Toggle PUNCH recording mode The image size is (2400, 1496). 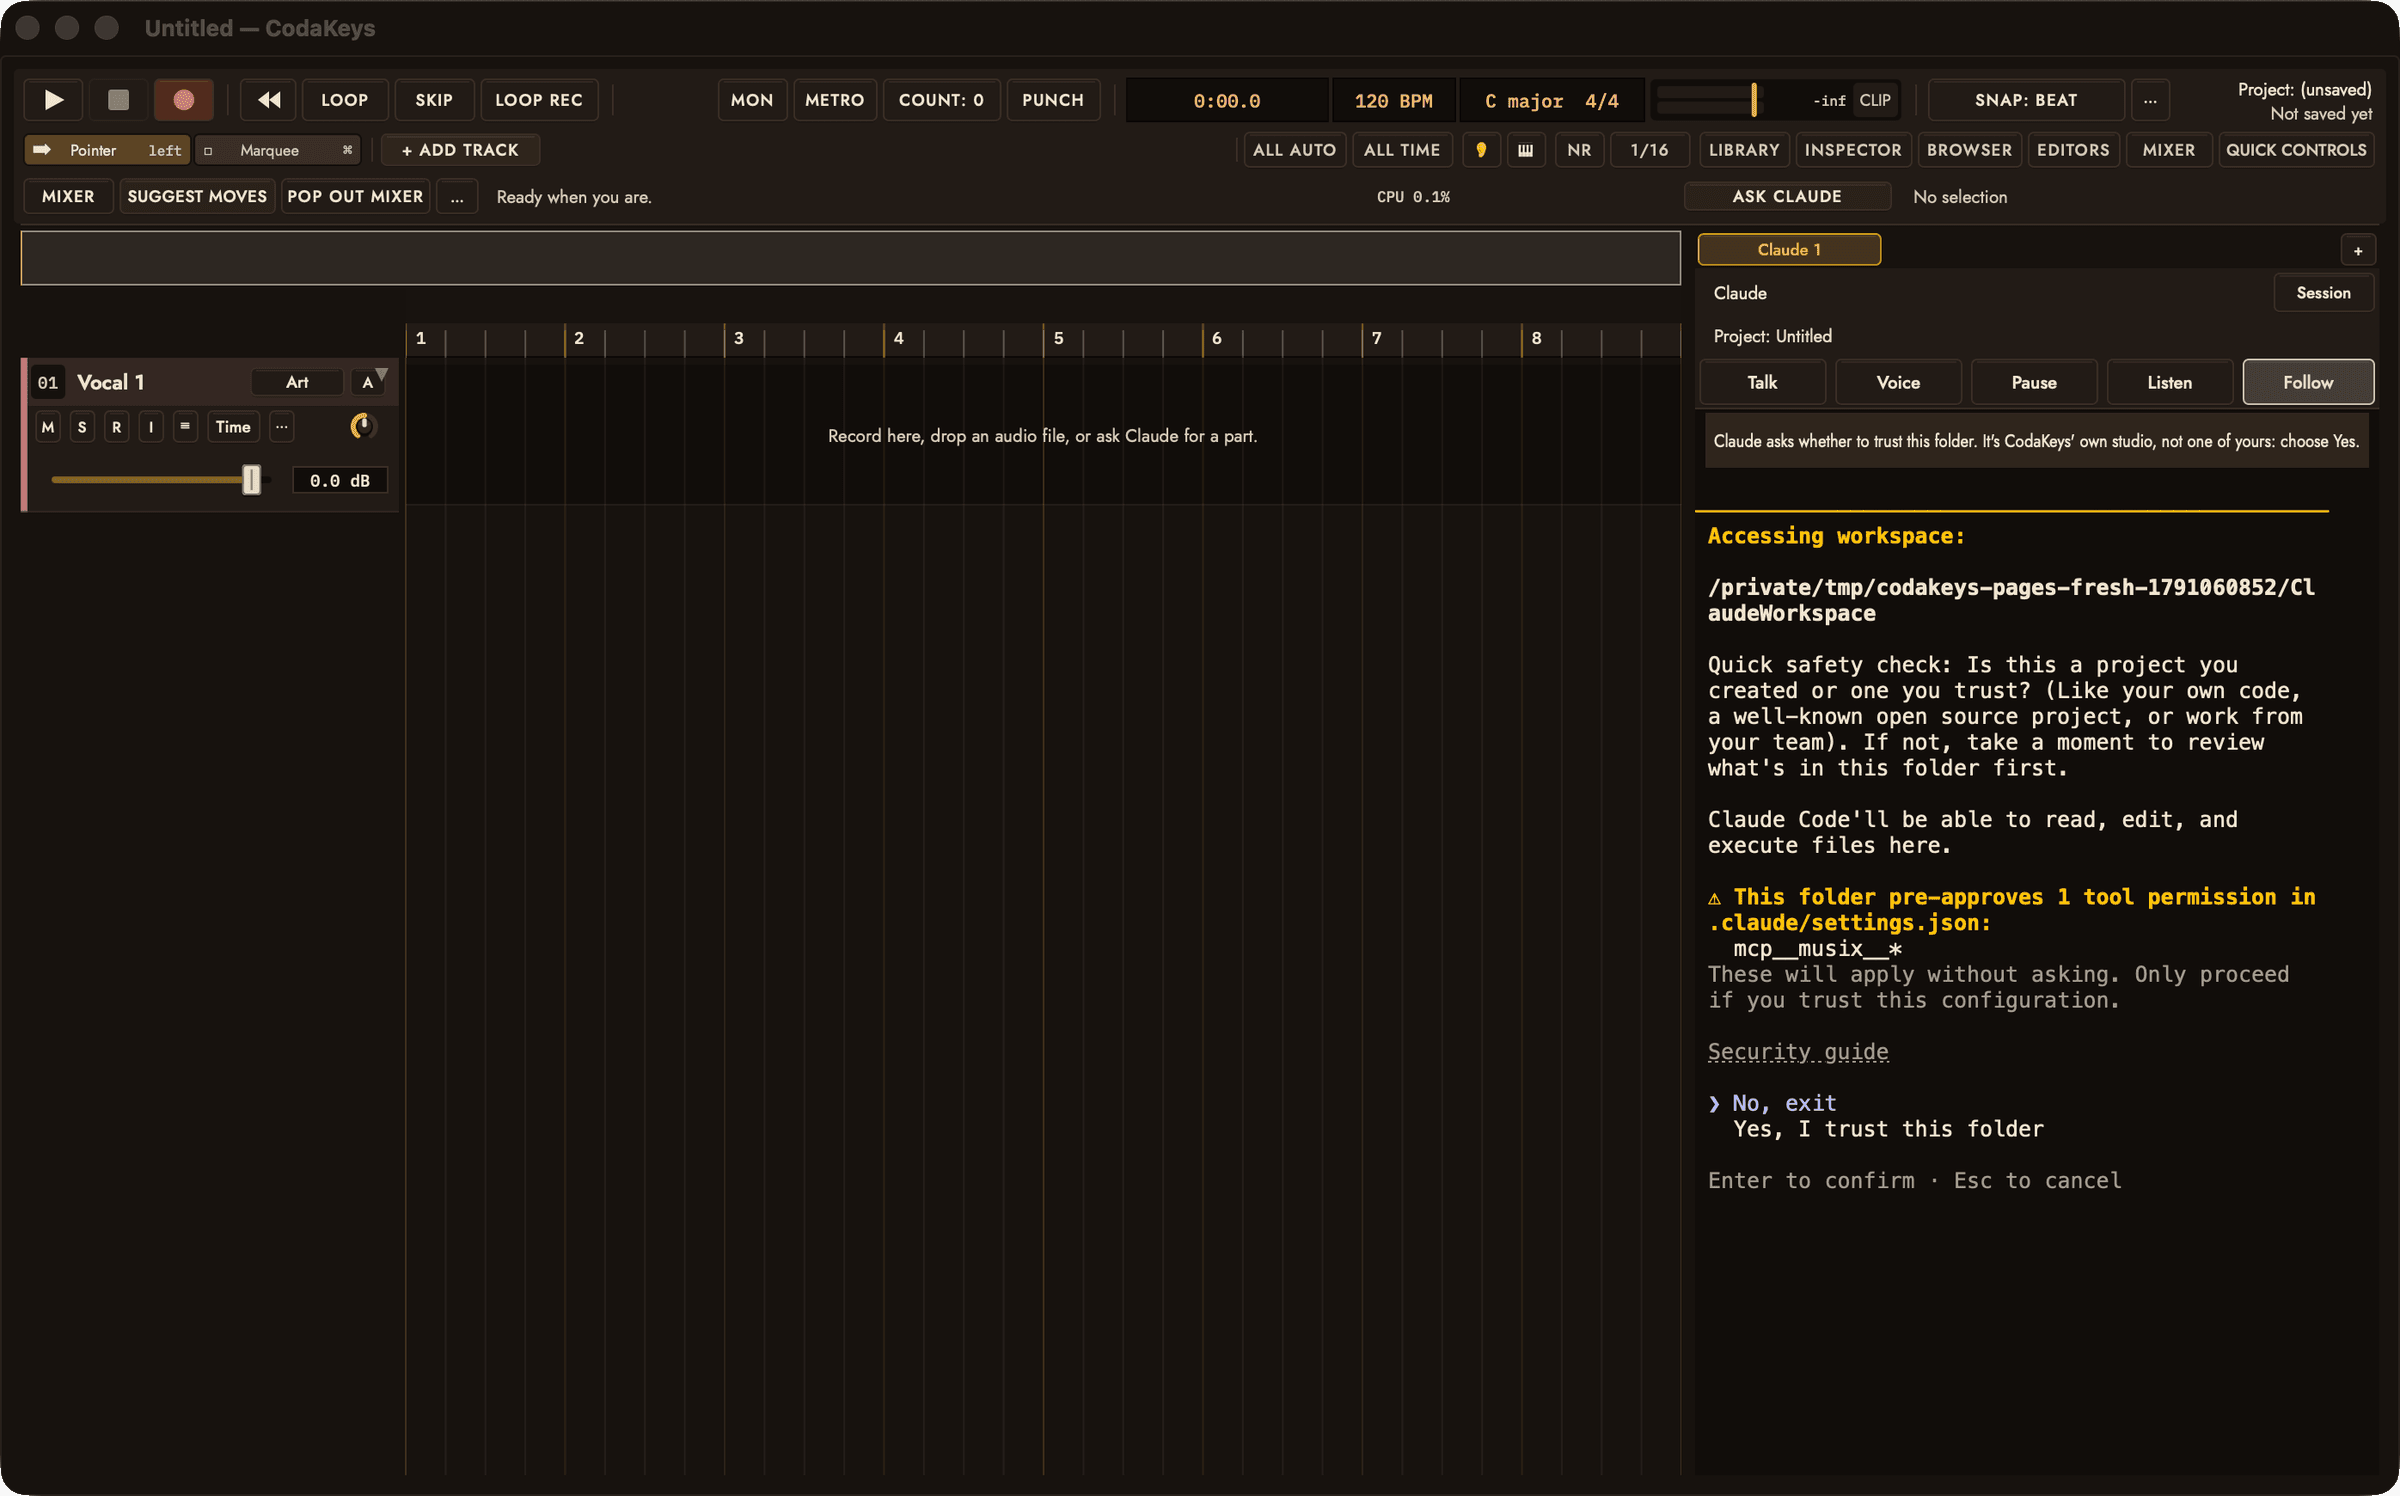(1053, 100)
